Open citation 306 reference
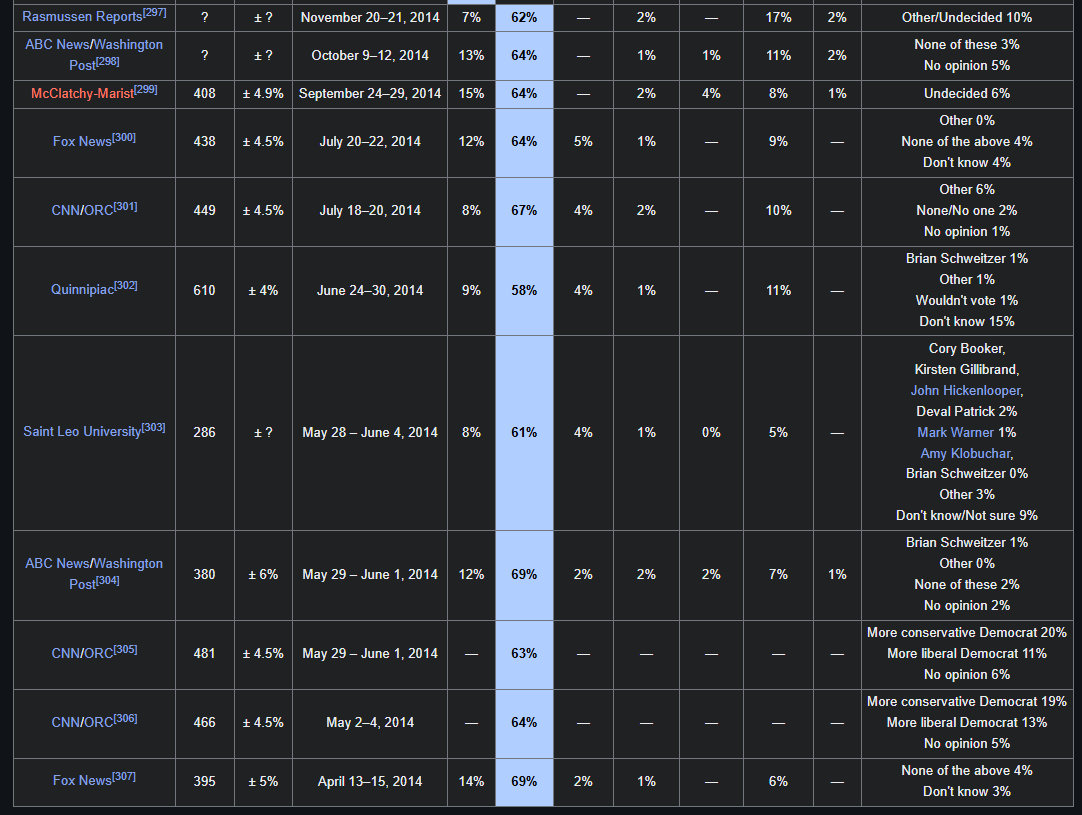Image resolution: width=1082 pixels, height=815 pixels. (x=126, y=719)
